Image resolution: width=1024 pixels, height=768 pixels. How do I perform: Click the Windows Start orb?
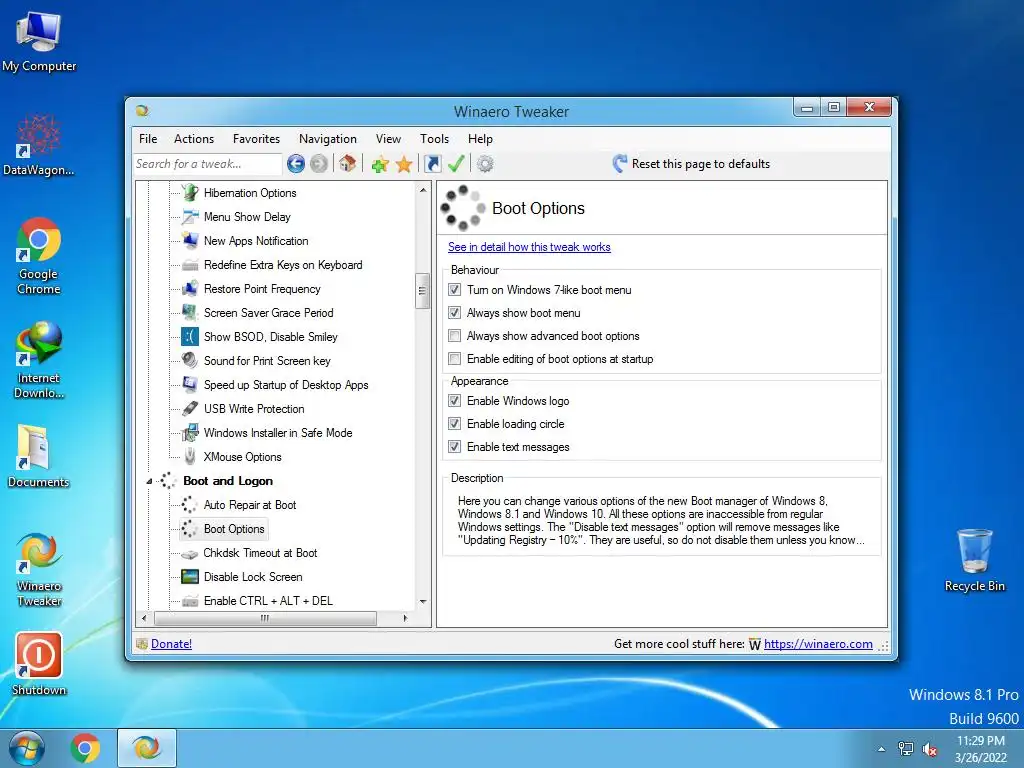click(27, 748)
